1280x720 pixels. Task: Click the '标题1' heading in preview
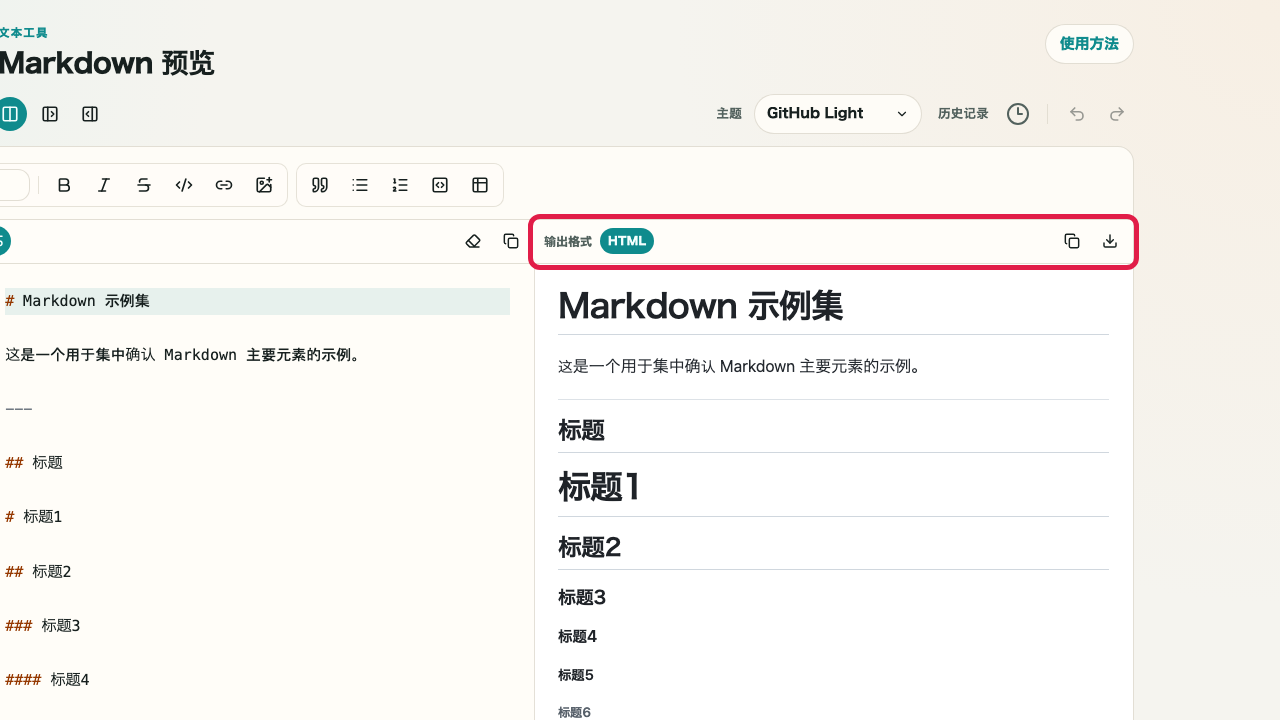[x=600, y=487]
